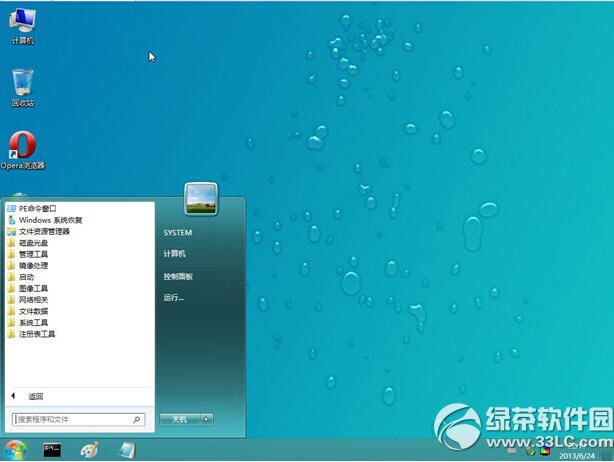
Task: Open the command prompt taskbar icon
Action: pos(52,450)
